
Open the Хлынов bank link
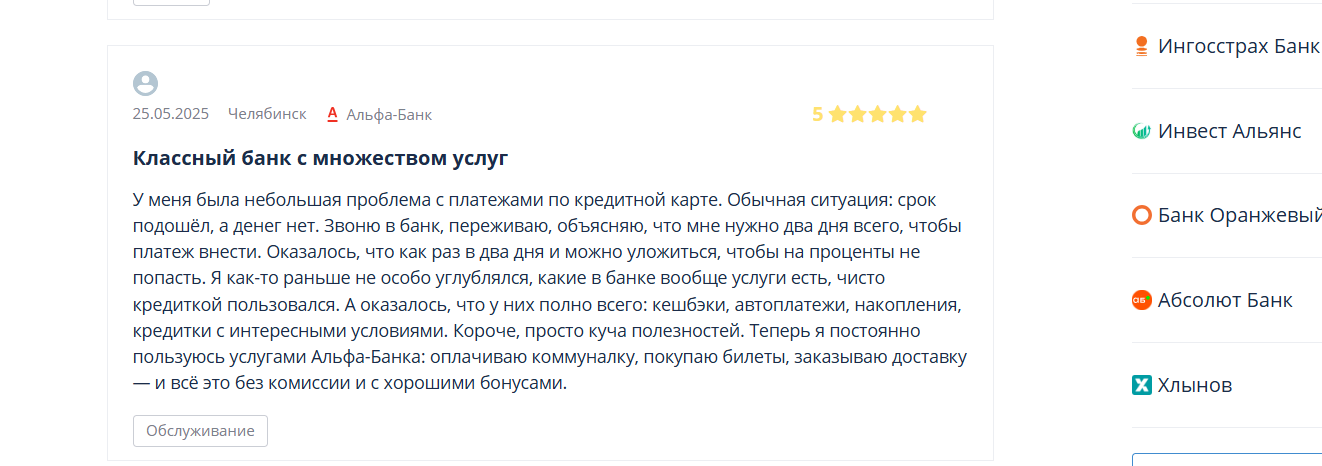tap(1195, 385)
